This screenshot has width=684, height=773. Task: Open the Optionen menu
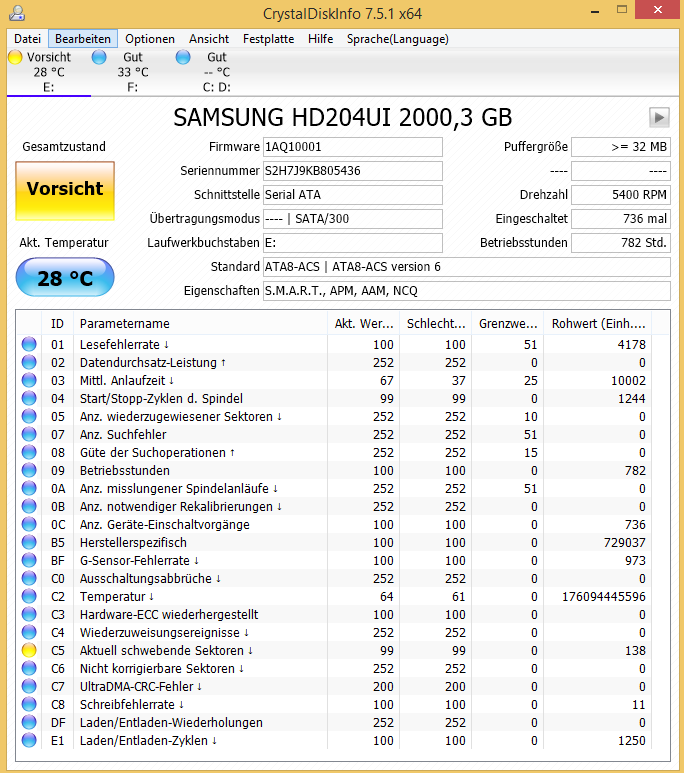coord(150,39)
